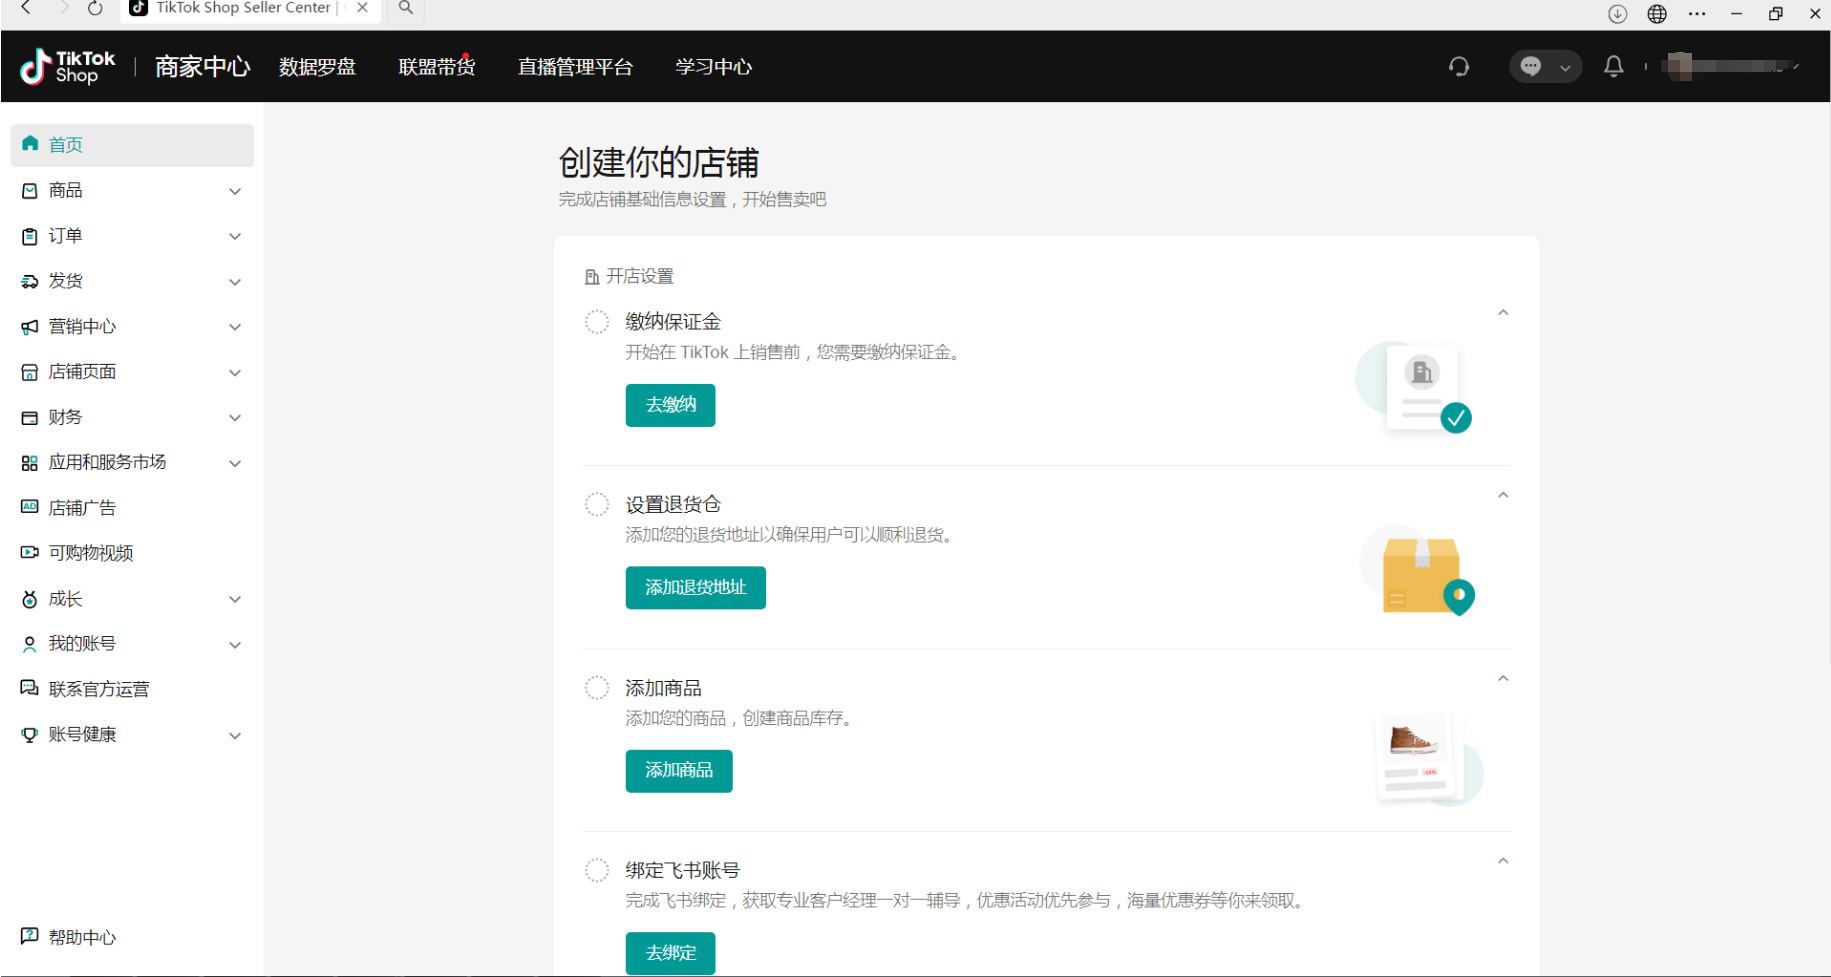Click the 商品 product bag icon
This screenshot has width=1831, height=977.
pos(30,190)
